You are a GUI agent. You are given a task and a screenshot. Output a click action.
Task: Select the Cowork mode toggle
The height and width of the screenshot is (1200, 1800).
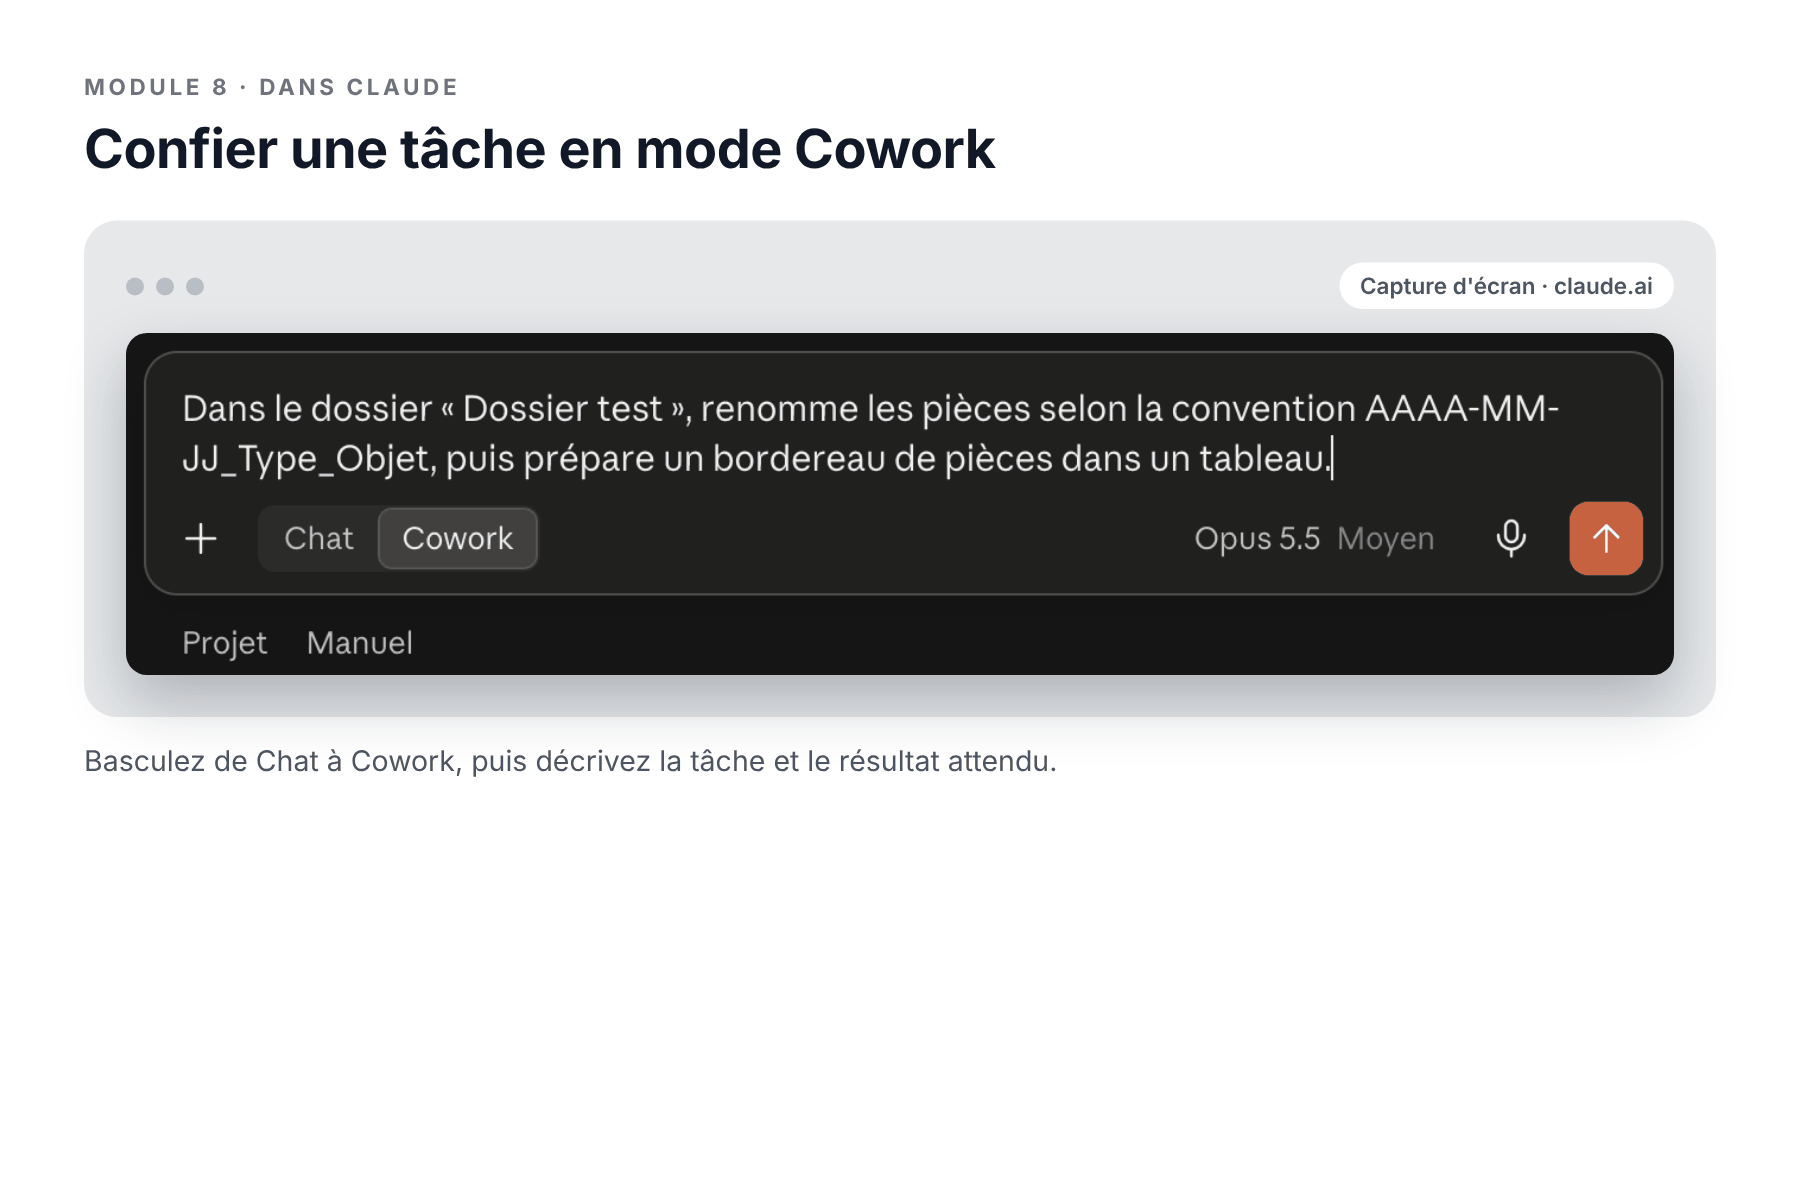458,539
